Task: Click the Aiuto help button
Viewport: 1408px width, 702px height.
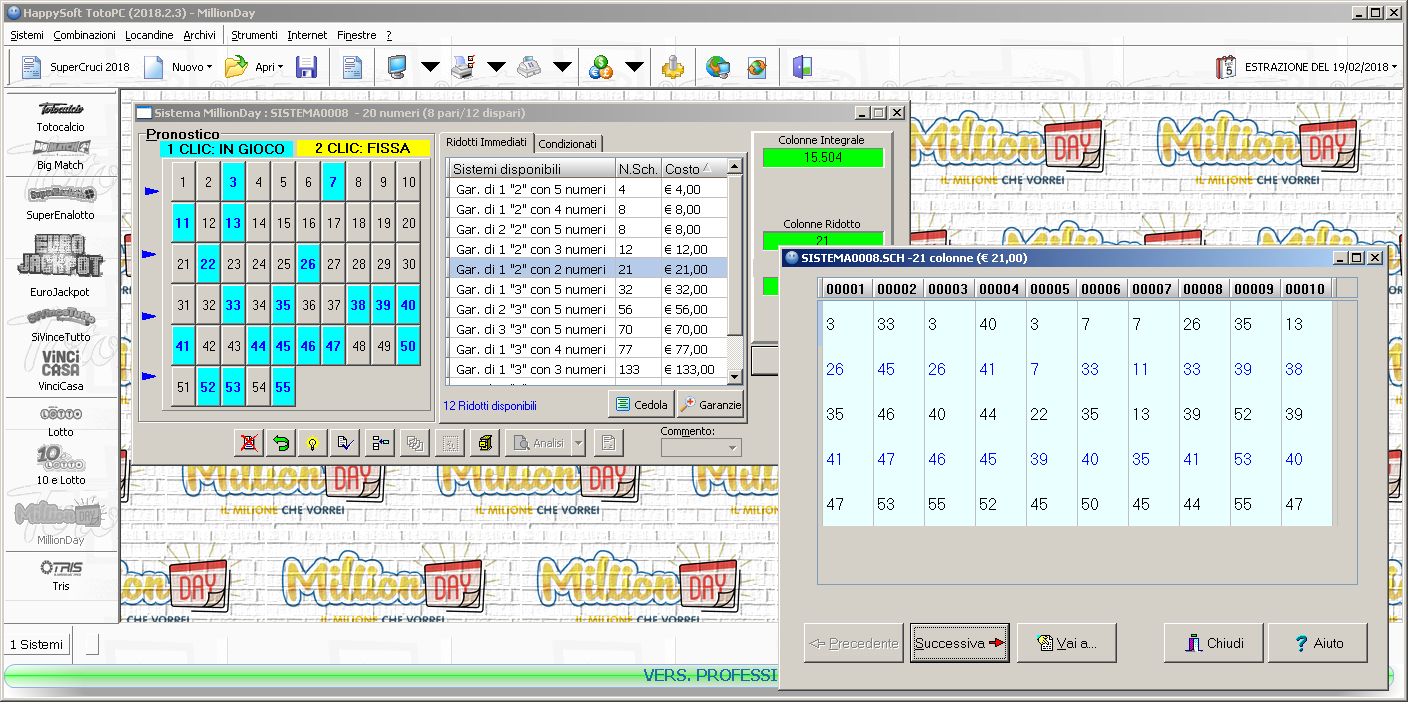Action: pos(1318,643)
